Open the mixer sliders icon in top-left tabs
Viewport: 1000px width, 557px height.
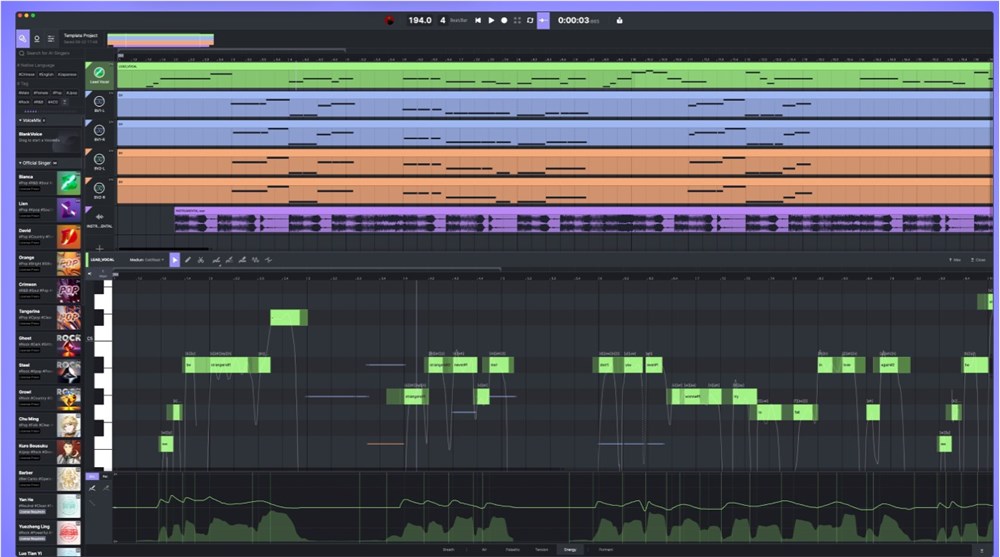tap(51, 39)
